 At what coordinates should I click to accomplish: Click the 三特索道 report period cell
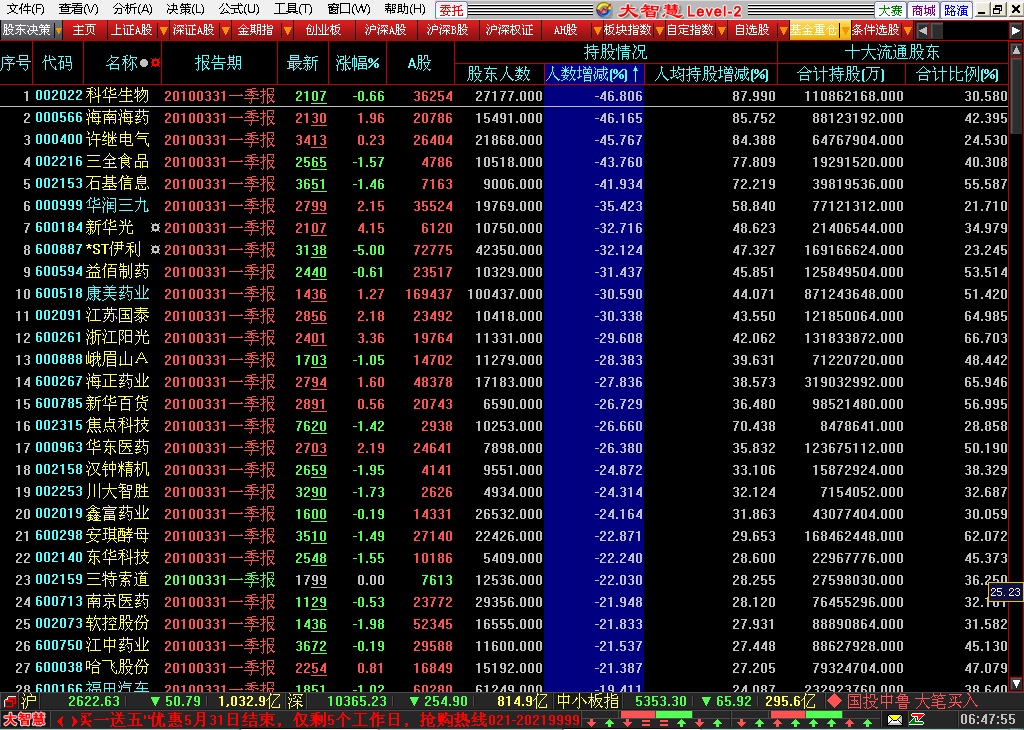tap(219, 580)
